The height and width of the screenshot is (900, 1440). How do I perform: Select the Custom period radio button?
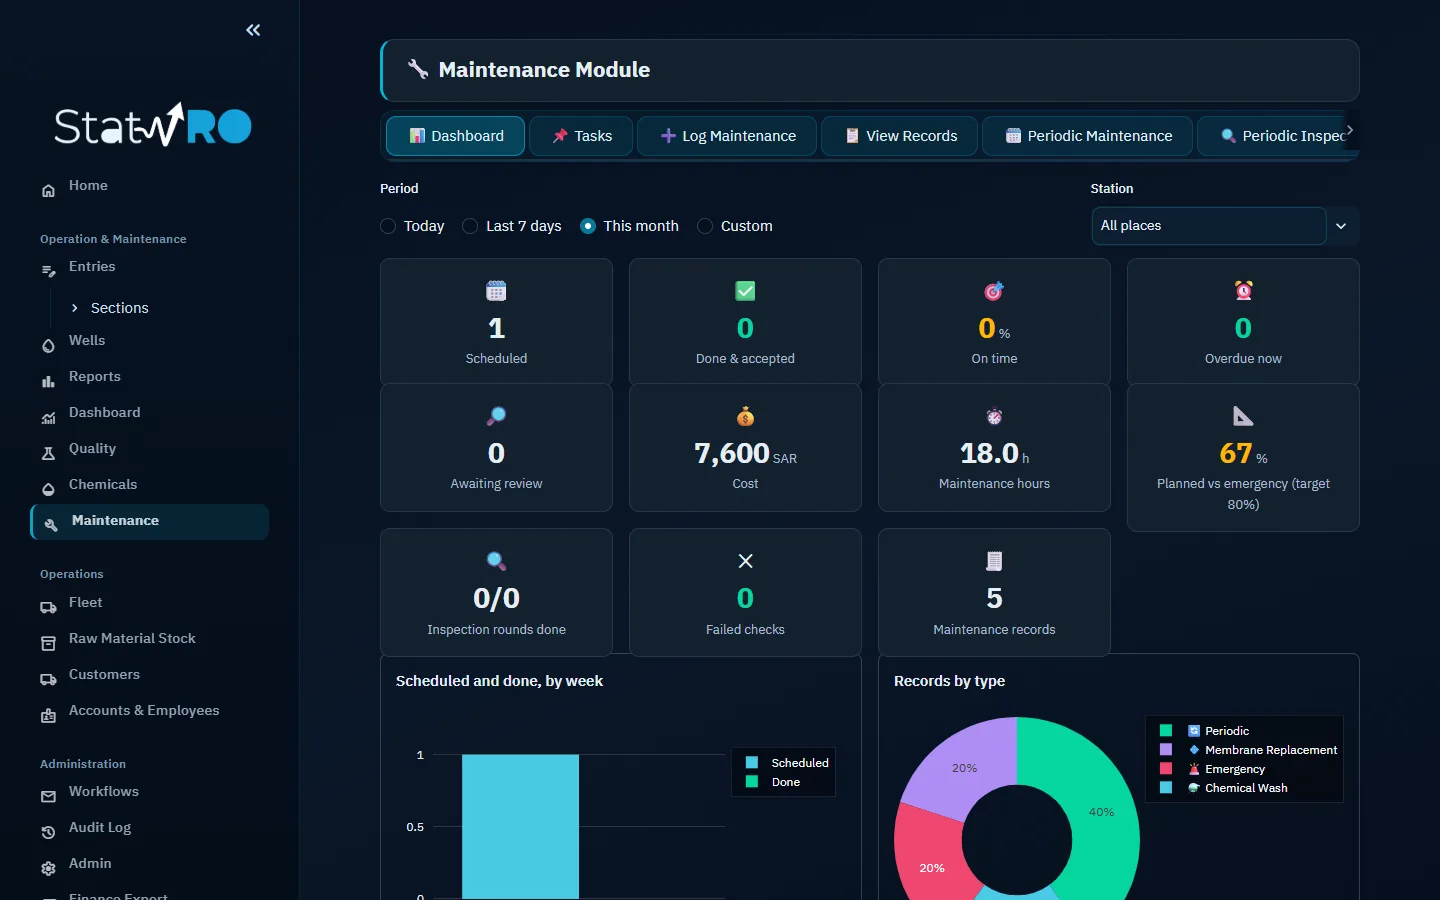pyautogui.click(x=705, y=226)
